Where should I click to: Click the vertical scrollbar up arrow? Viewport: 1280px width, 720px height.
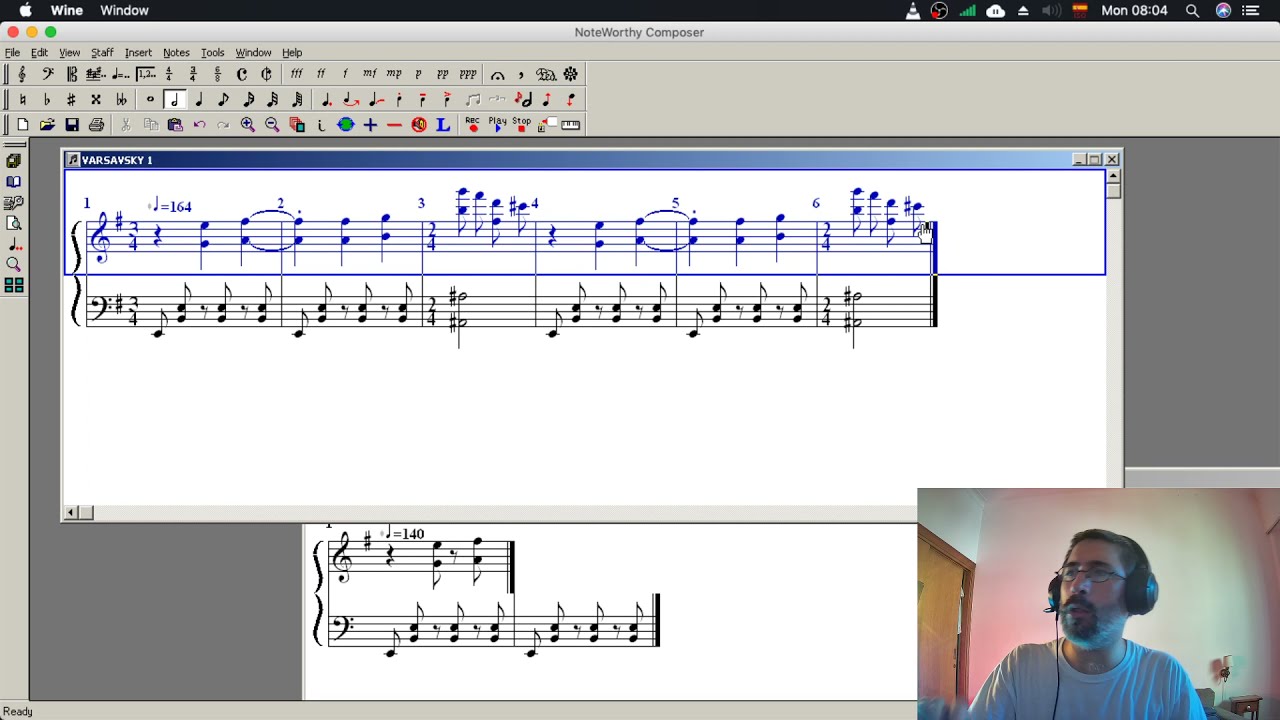tap(1113, 177)
